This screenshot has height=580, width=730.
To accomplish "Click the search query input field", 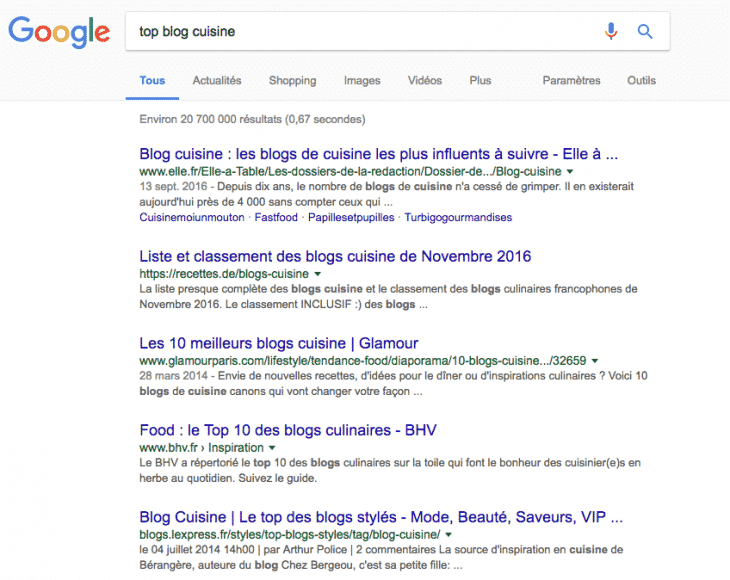I will [x=360, y=31].
